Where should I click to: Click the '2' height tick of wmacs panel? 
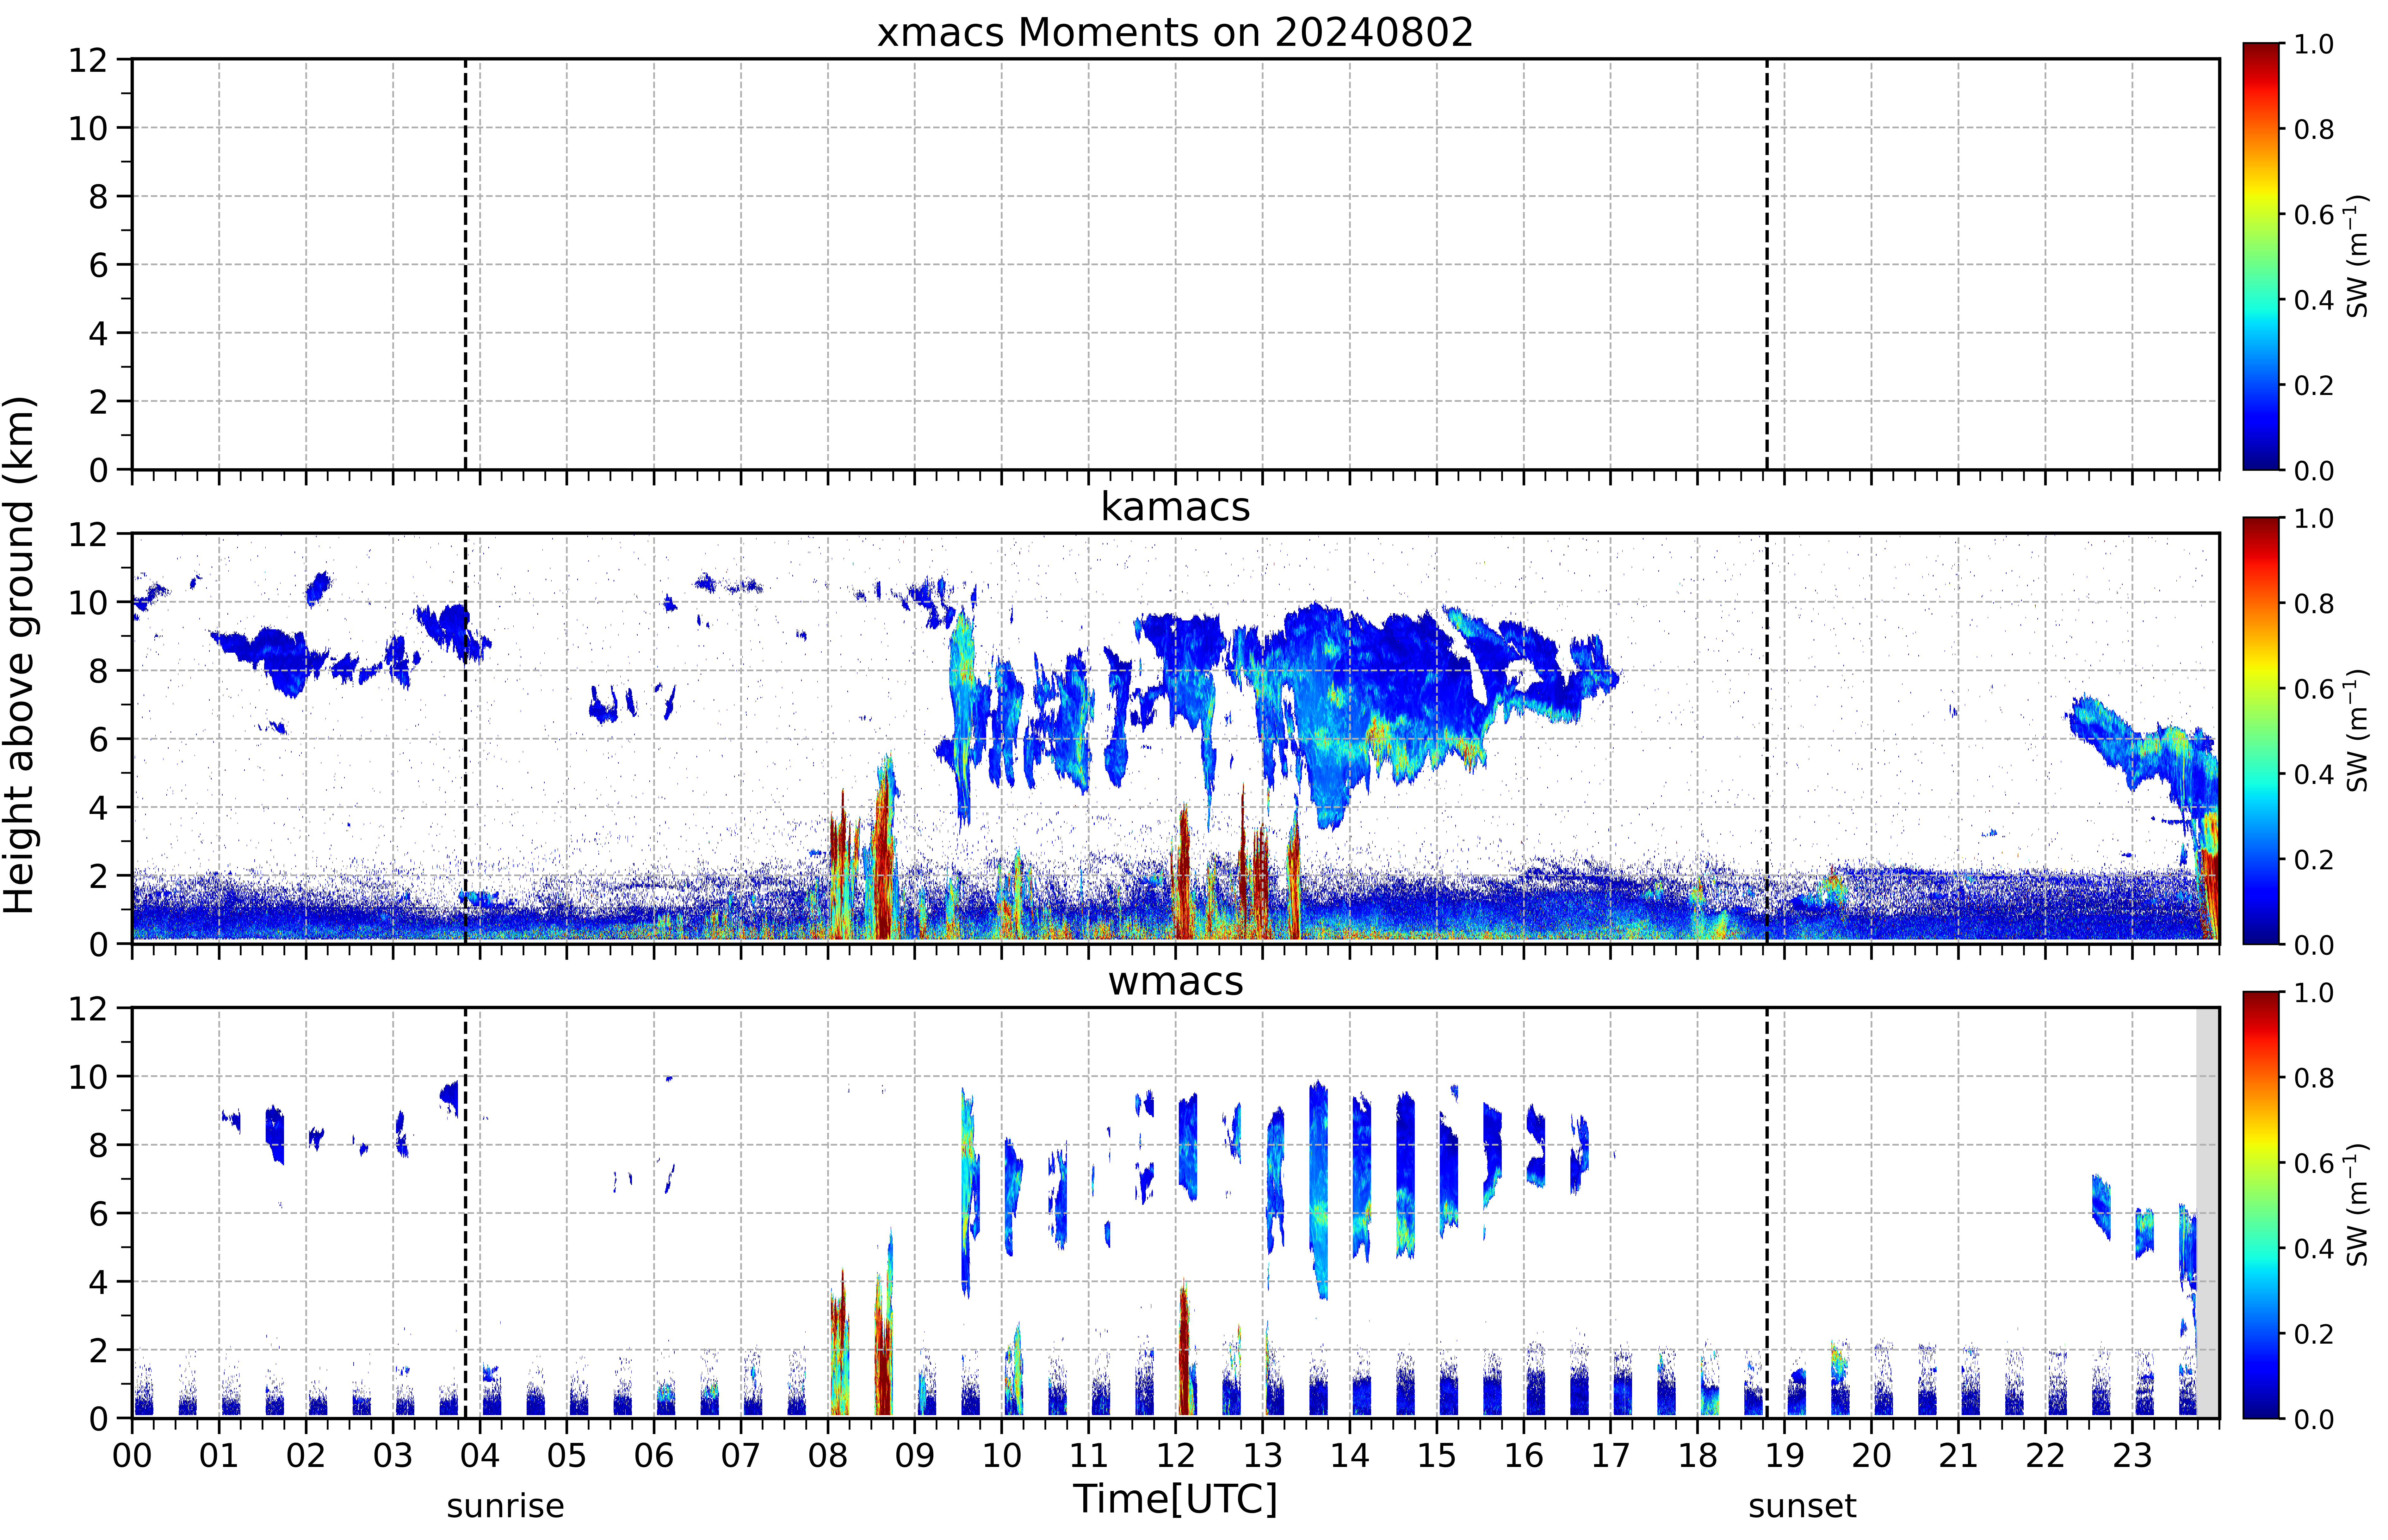click(x=98, y=1350)
